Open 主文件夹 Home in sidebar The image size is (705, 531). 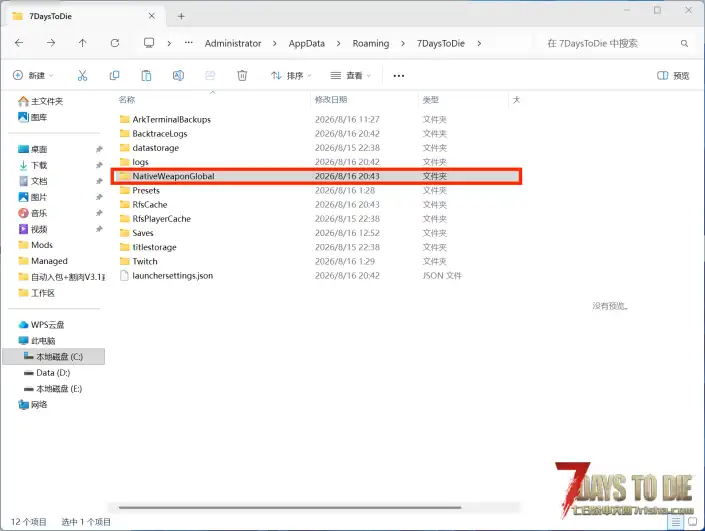point(40,102)
